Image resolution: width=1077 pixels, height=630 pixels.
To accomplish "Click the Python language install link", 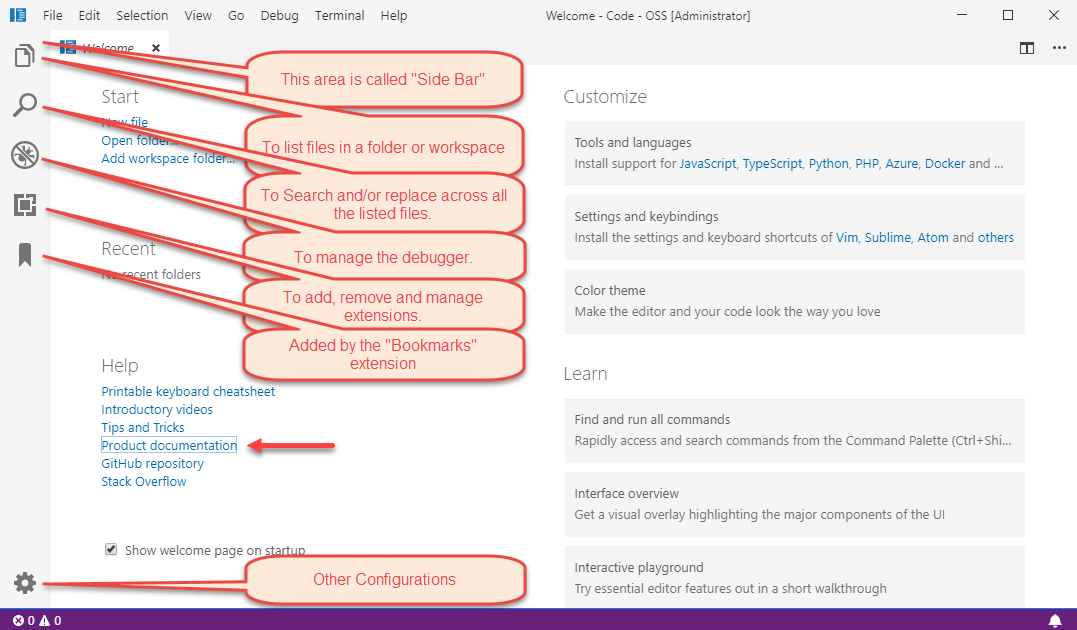I will tap(828, 164).
